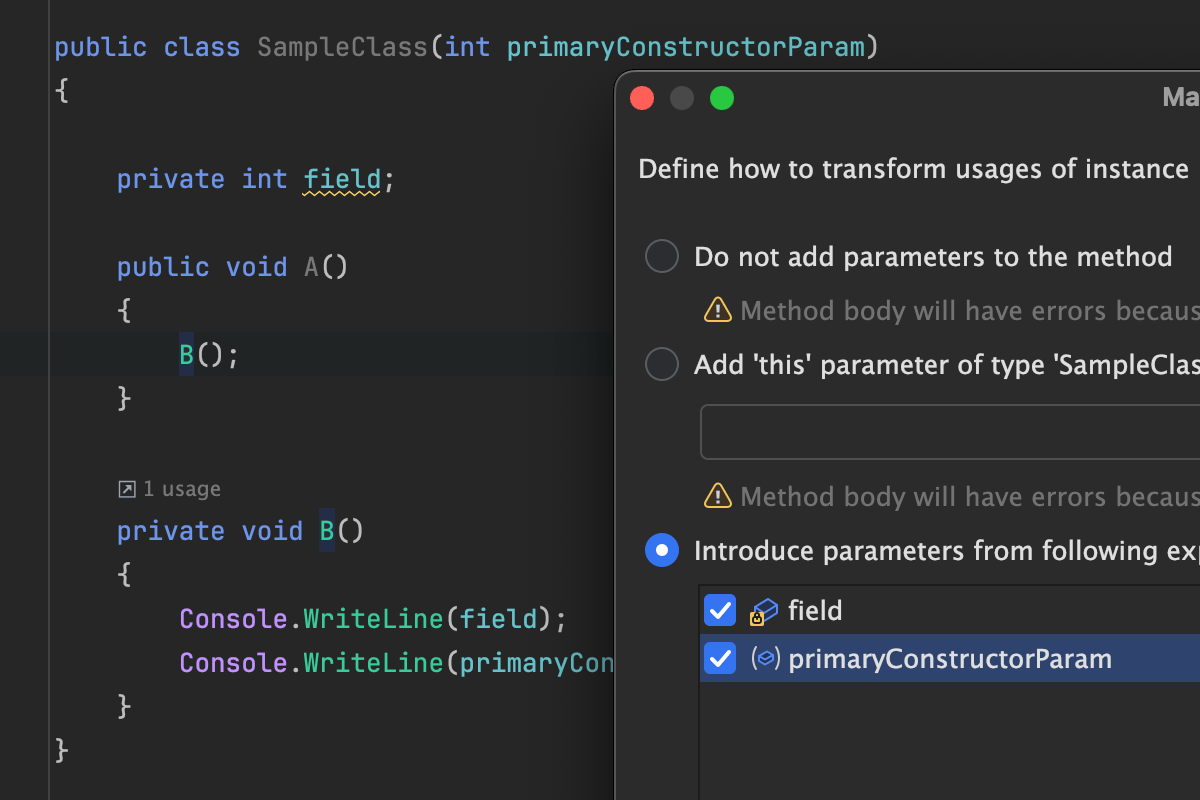
Task: Select 'Do not add parameters to the method'
Action: [662, 257]
